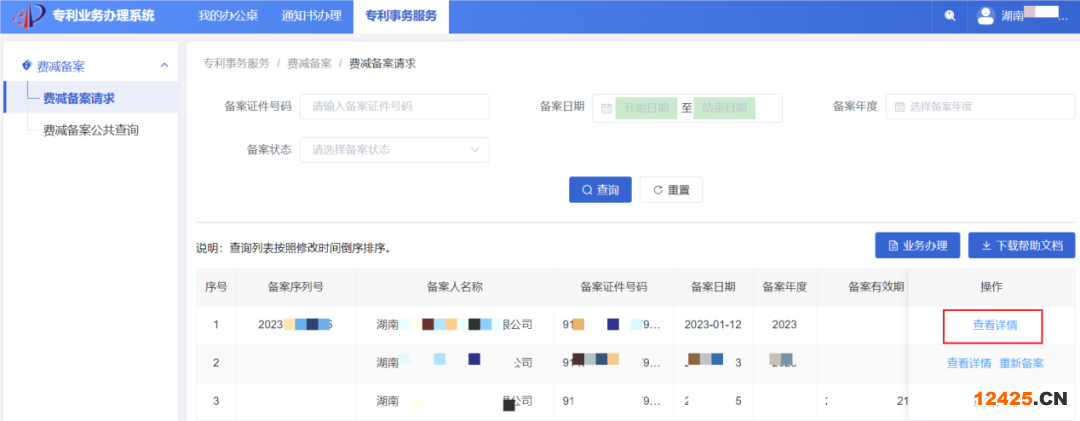This screenshot has width=1080, height=421.
Task: Click the 业务办理 button
Action: (917, 245)
